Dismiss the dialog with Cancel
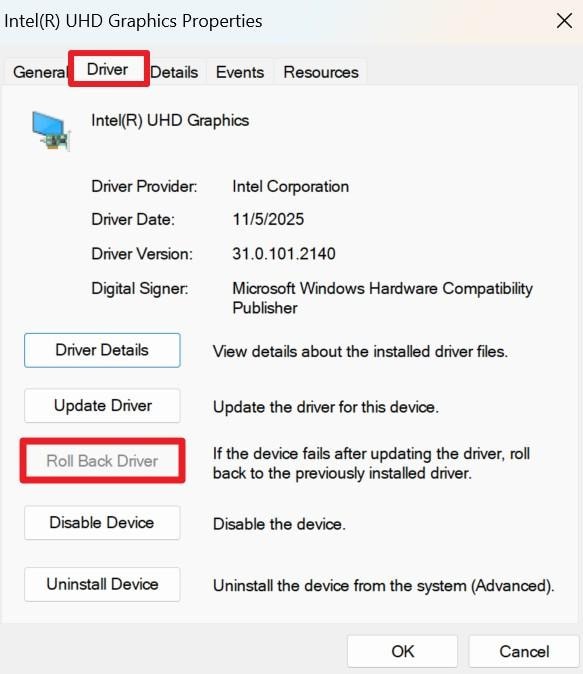Image resolution: width=583 pixels, height=674 pixels. click(524, 652)
